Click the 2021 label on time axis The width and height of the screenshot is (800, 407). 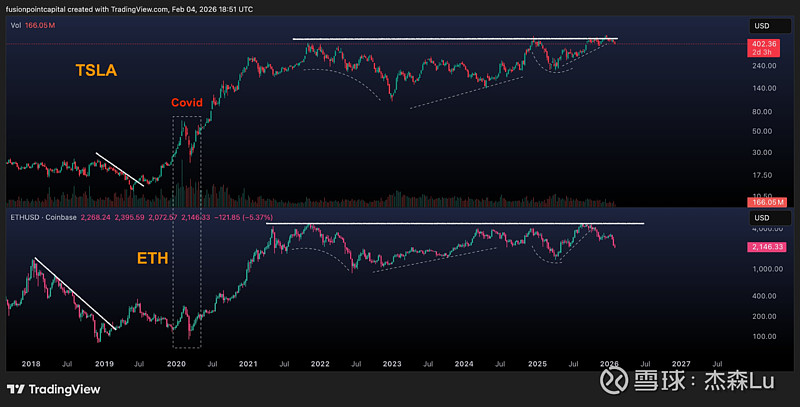pos(248,364)
